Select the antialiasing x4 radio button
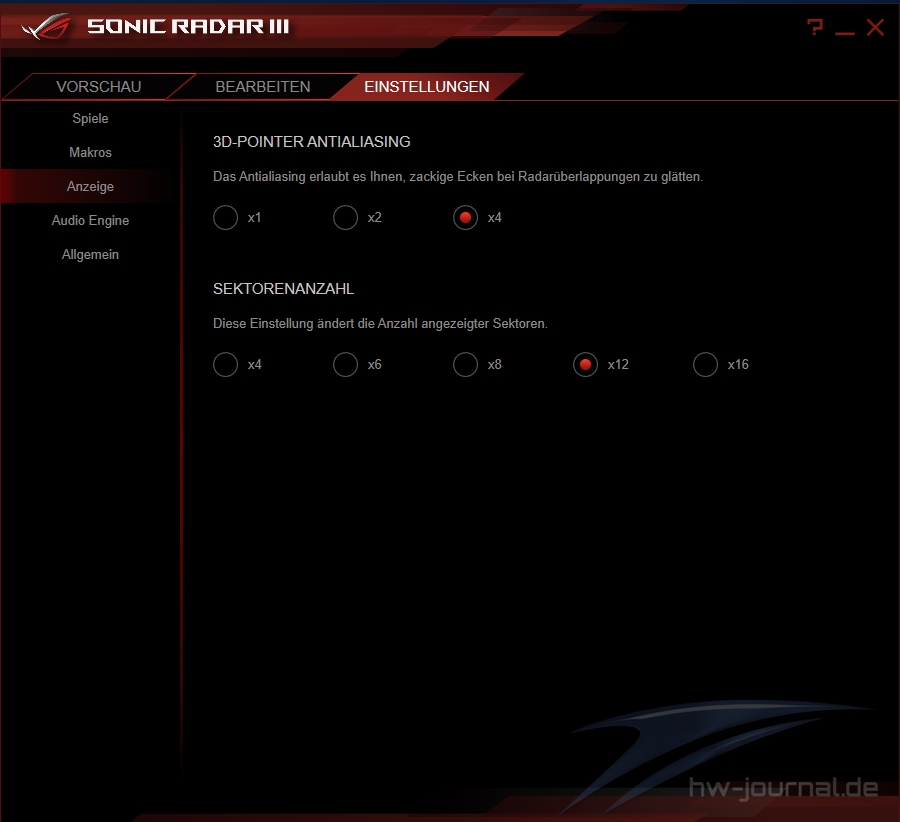The width and height of the screenshot is (900, 822). pos(465,218)
